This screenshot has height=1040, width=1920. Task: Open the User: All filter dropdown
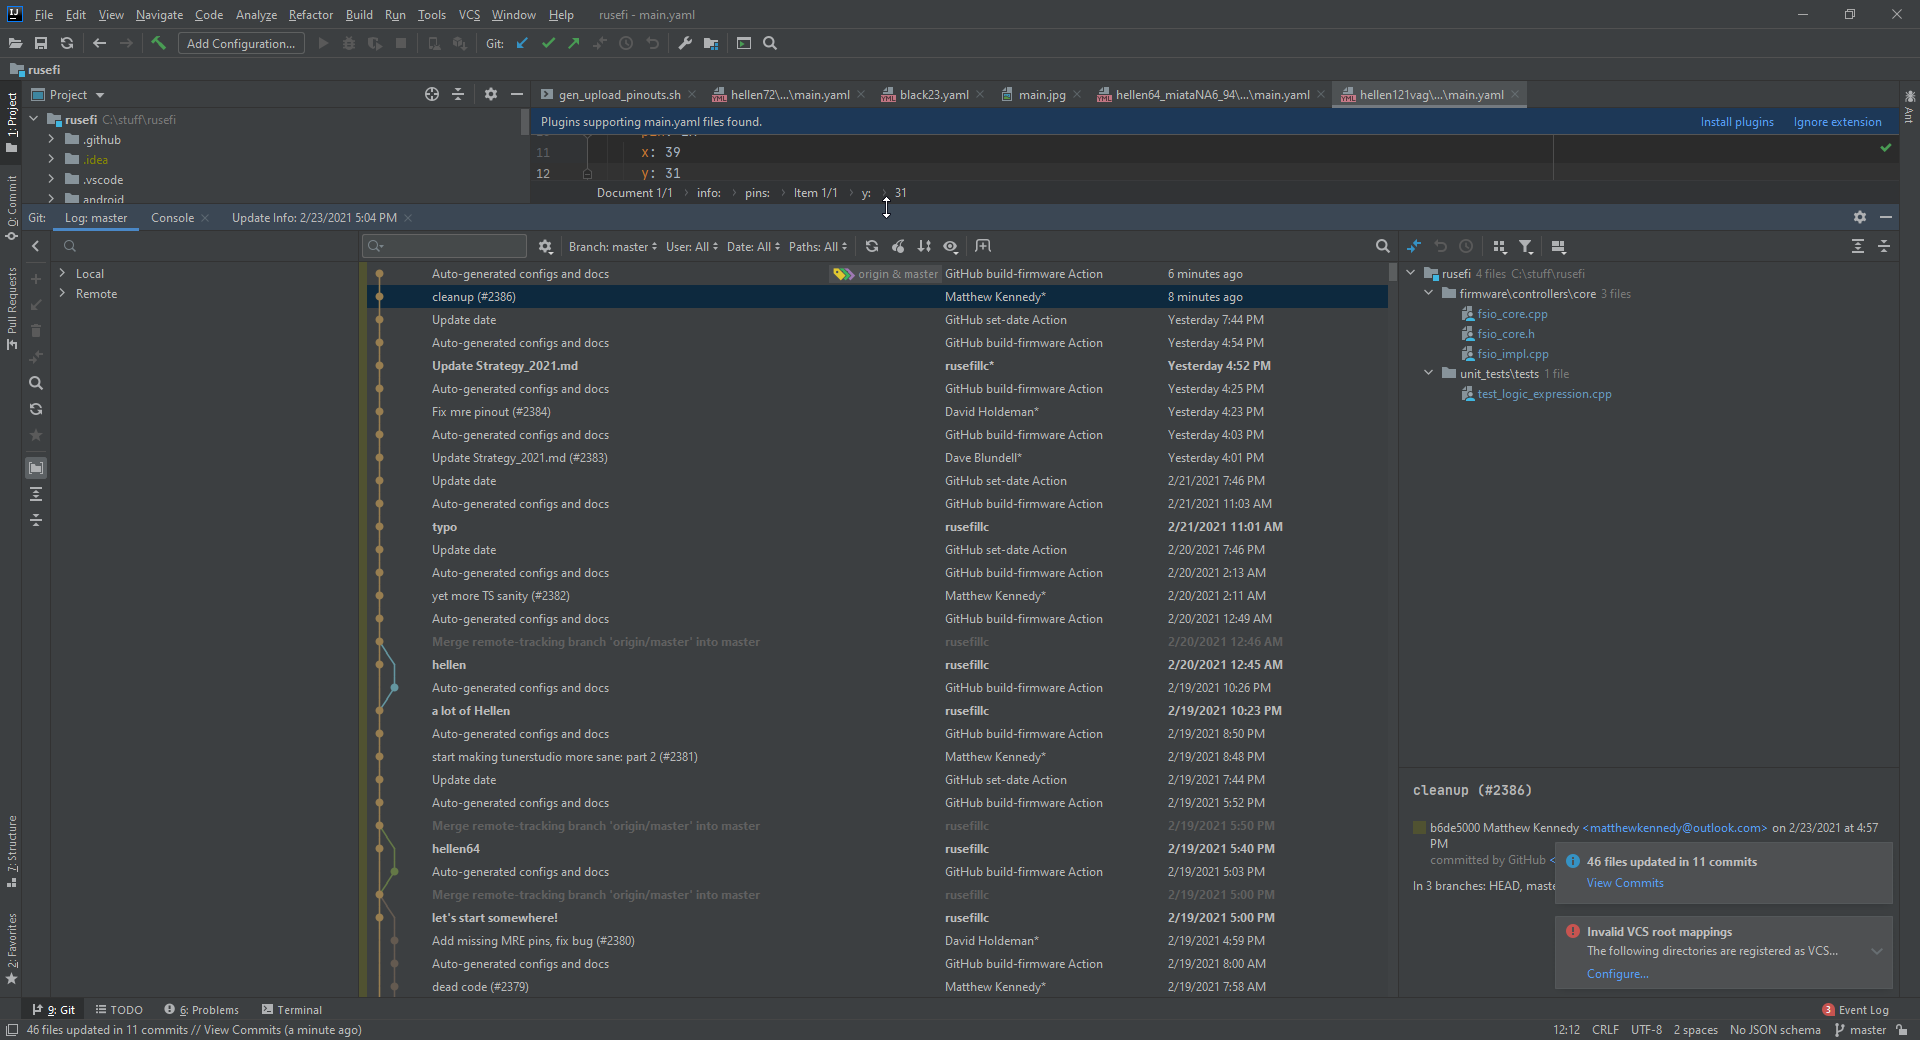[692, 246]
